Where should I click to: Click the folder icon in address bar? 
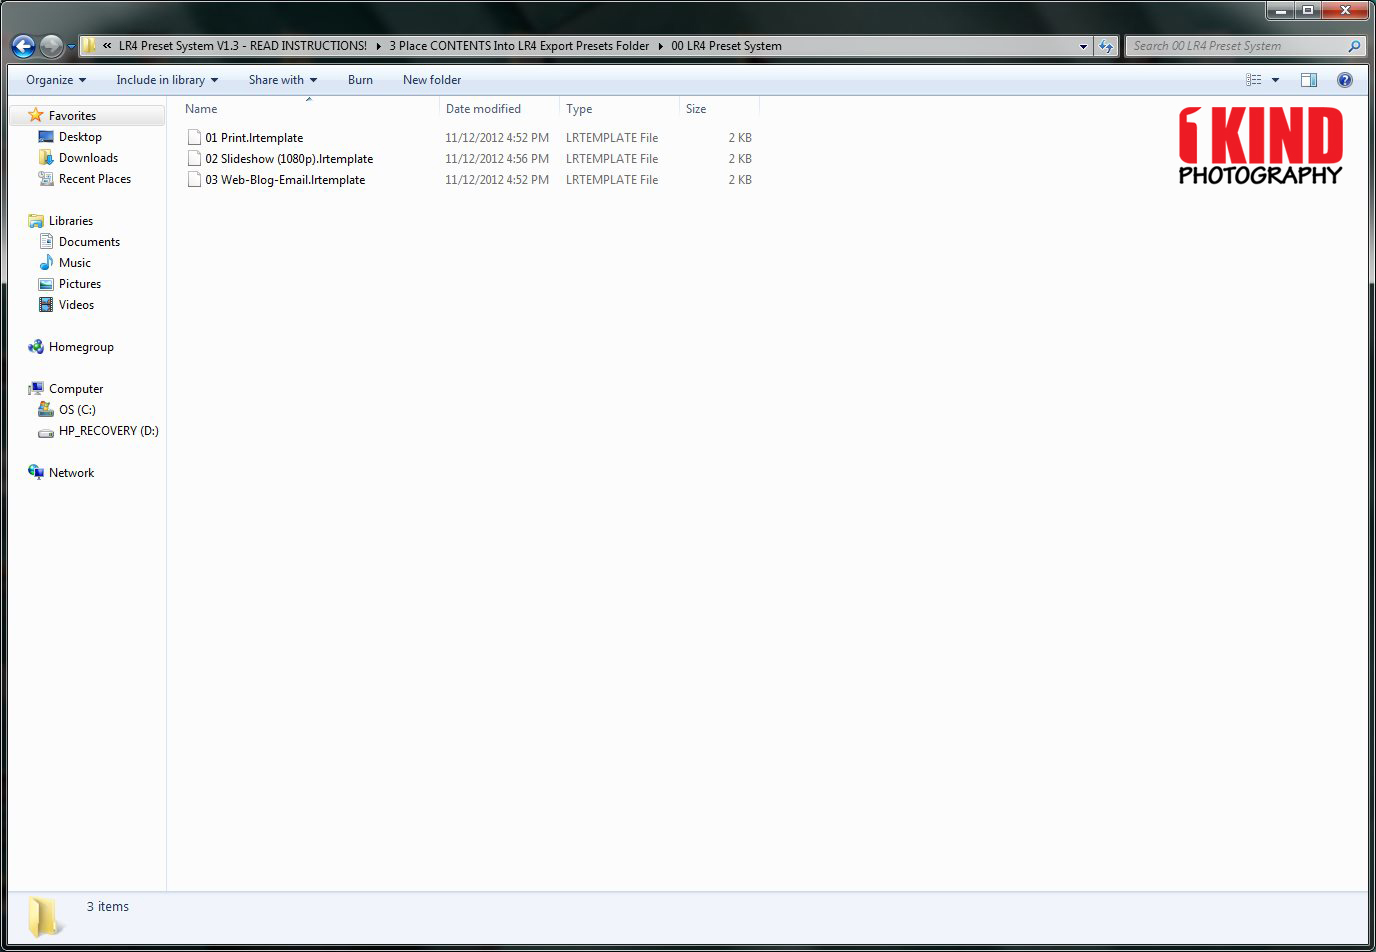89,46
